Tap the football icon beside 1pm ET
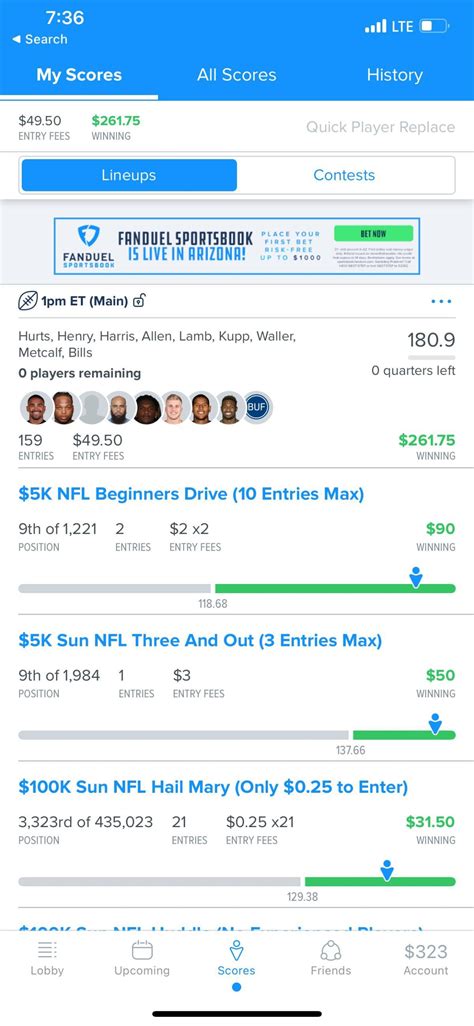Screen dimensions: 474x1026 pyautogui.click(x=27, y=301)
